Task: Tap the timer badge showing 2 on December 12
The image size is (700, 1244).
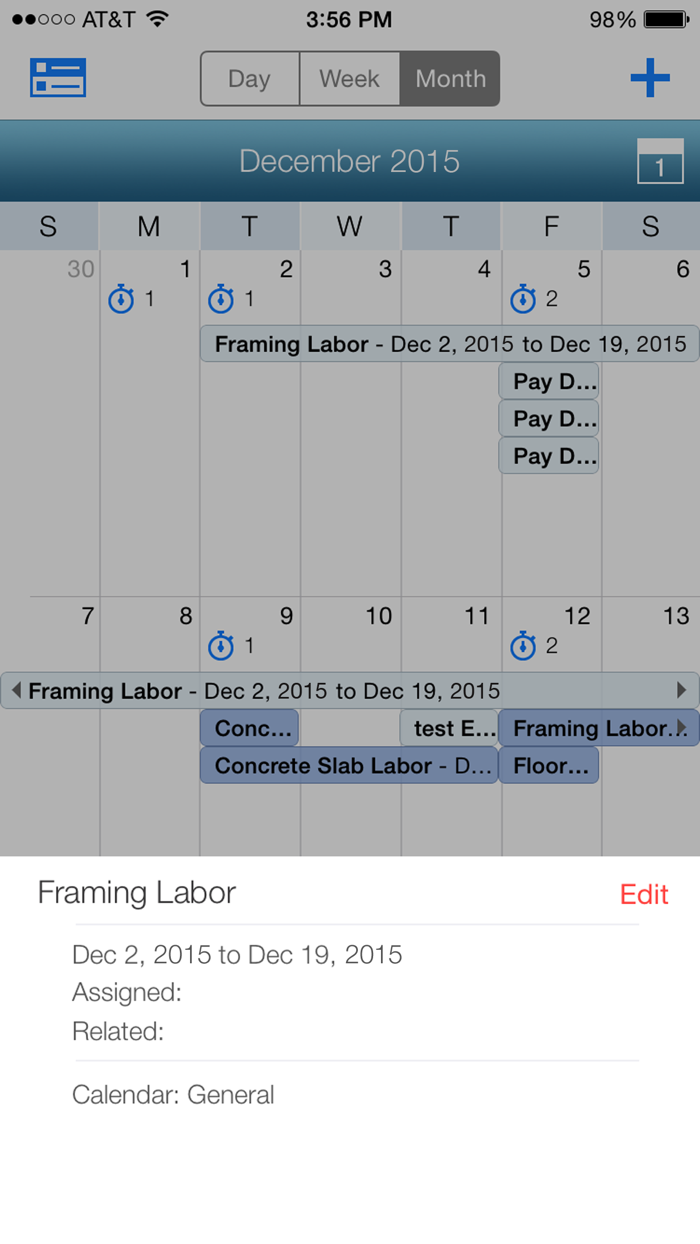Action: (x=524, y=646)
